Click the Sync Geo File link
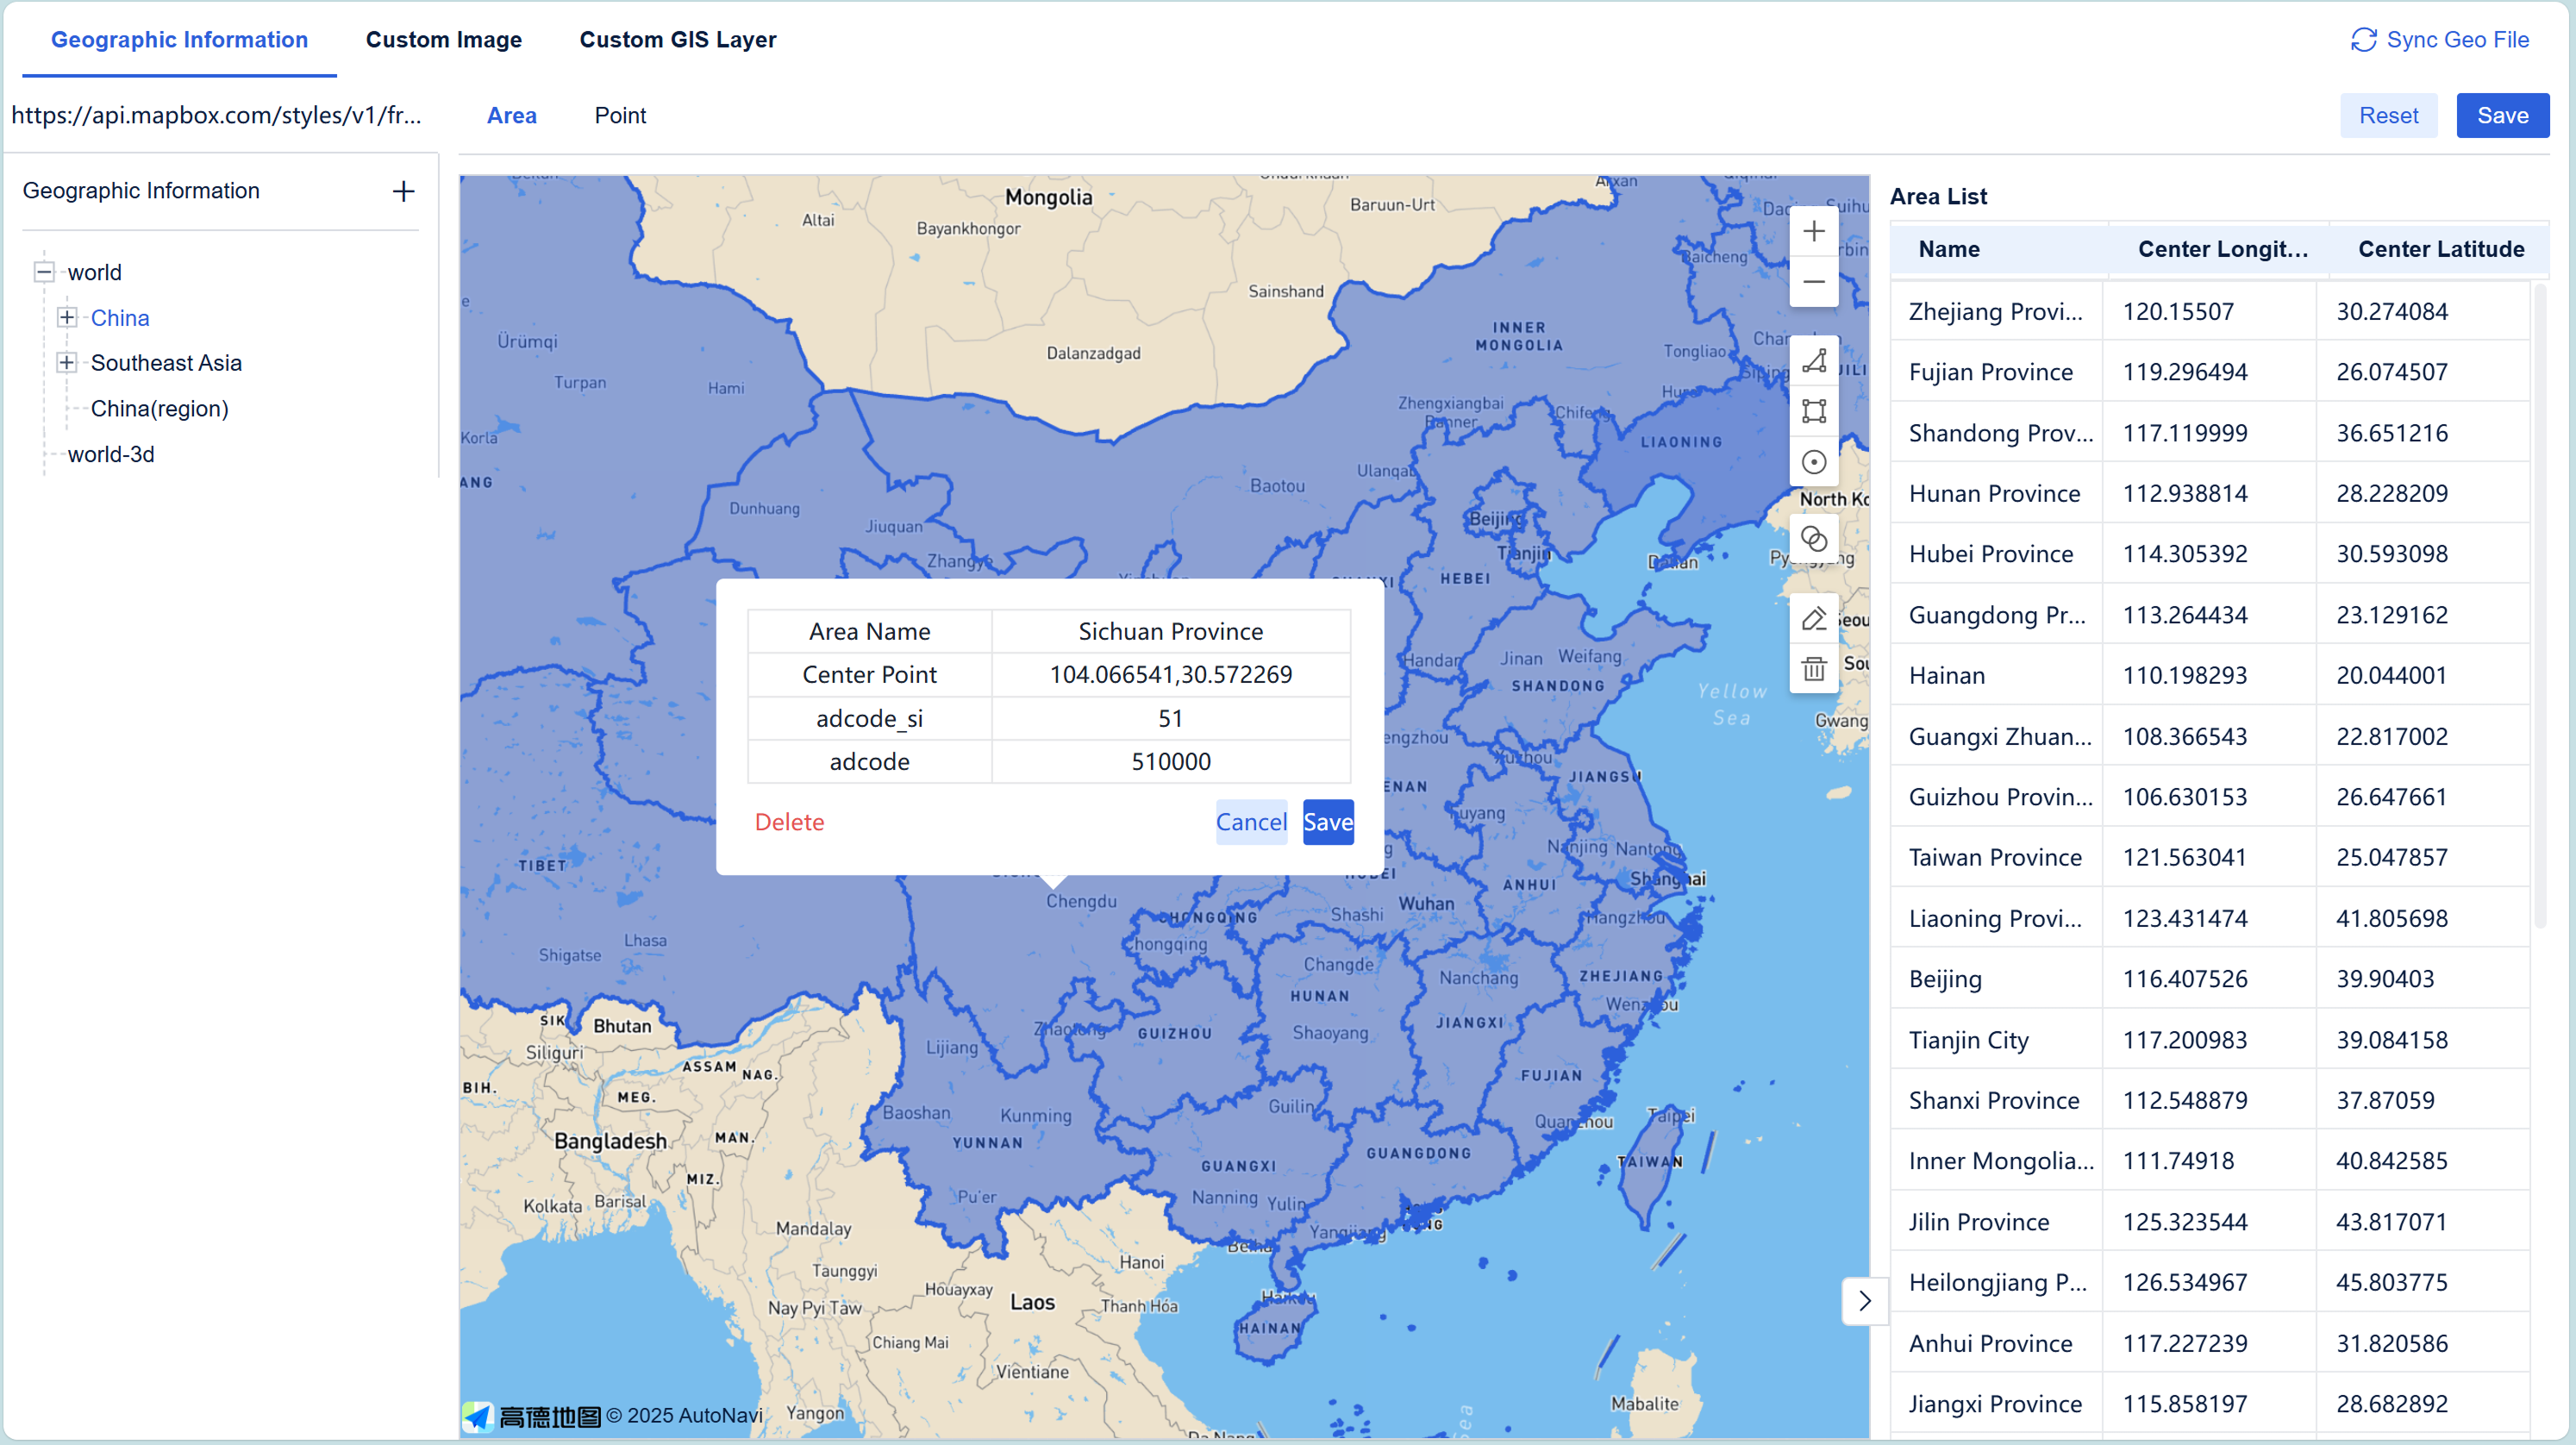 pyautogui.click(x=2439, y=40)
